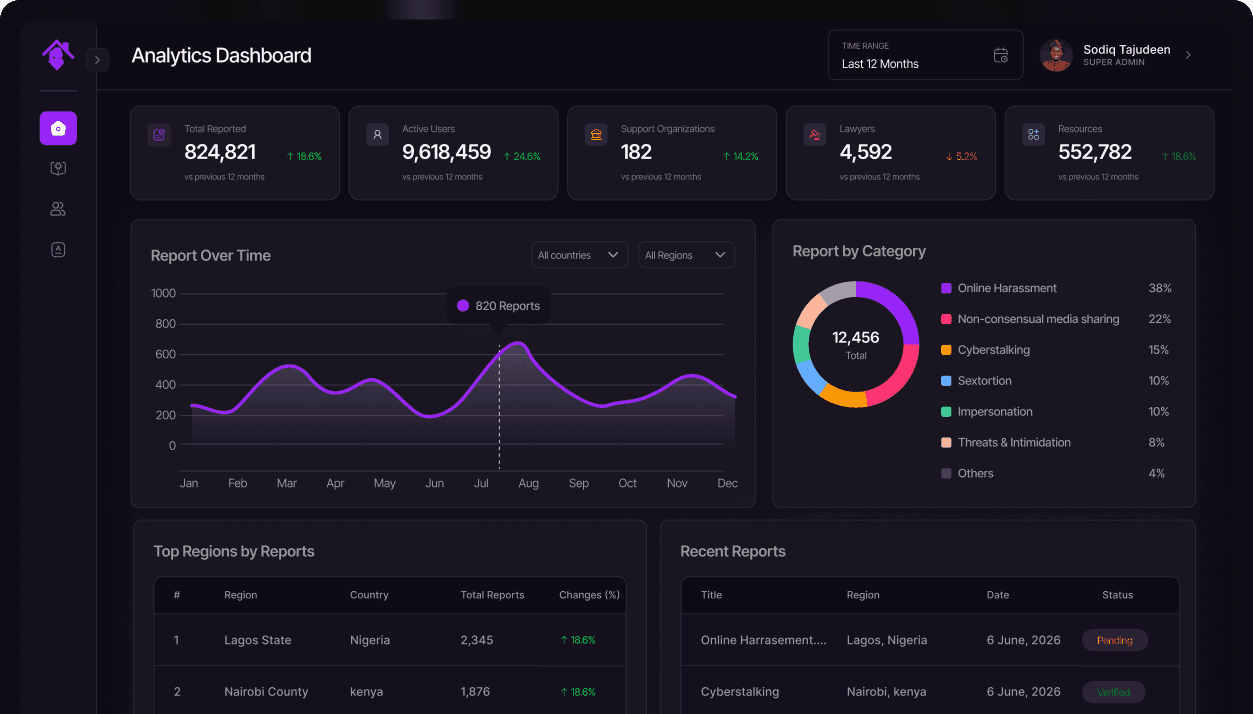Sort by the Date column in Recent Reports

pos(998,595)
